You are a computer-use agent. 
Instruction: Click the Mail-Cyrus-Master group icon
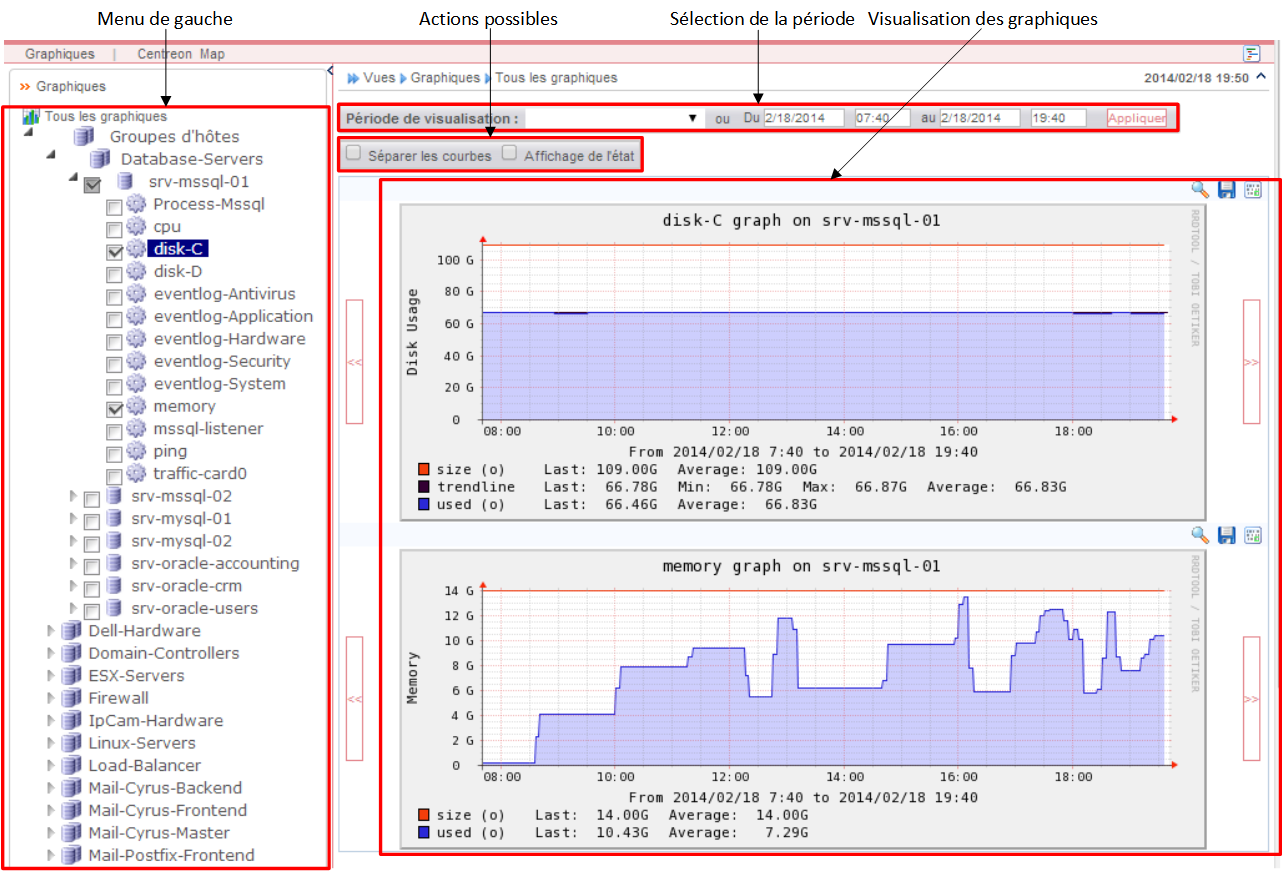(x=71, y=833)
